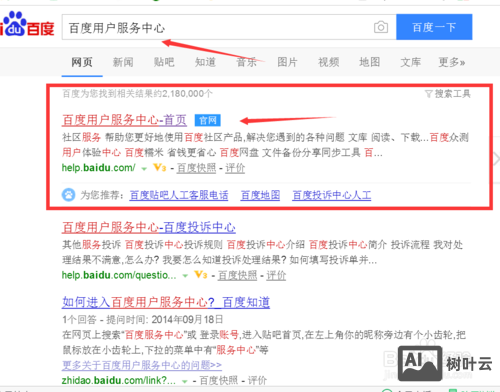
Task: Switch to the 贴吧 tab
Action: tap(164, 62)
